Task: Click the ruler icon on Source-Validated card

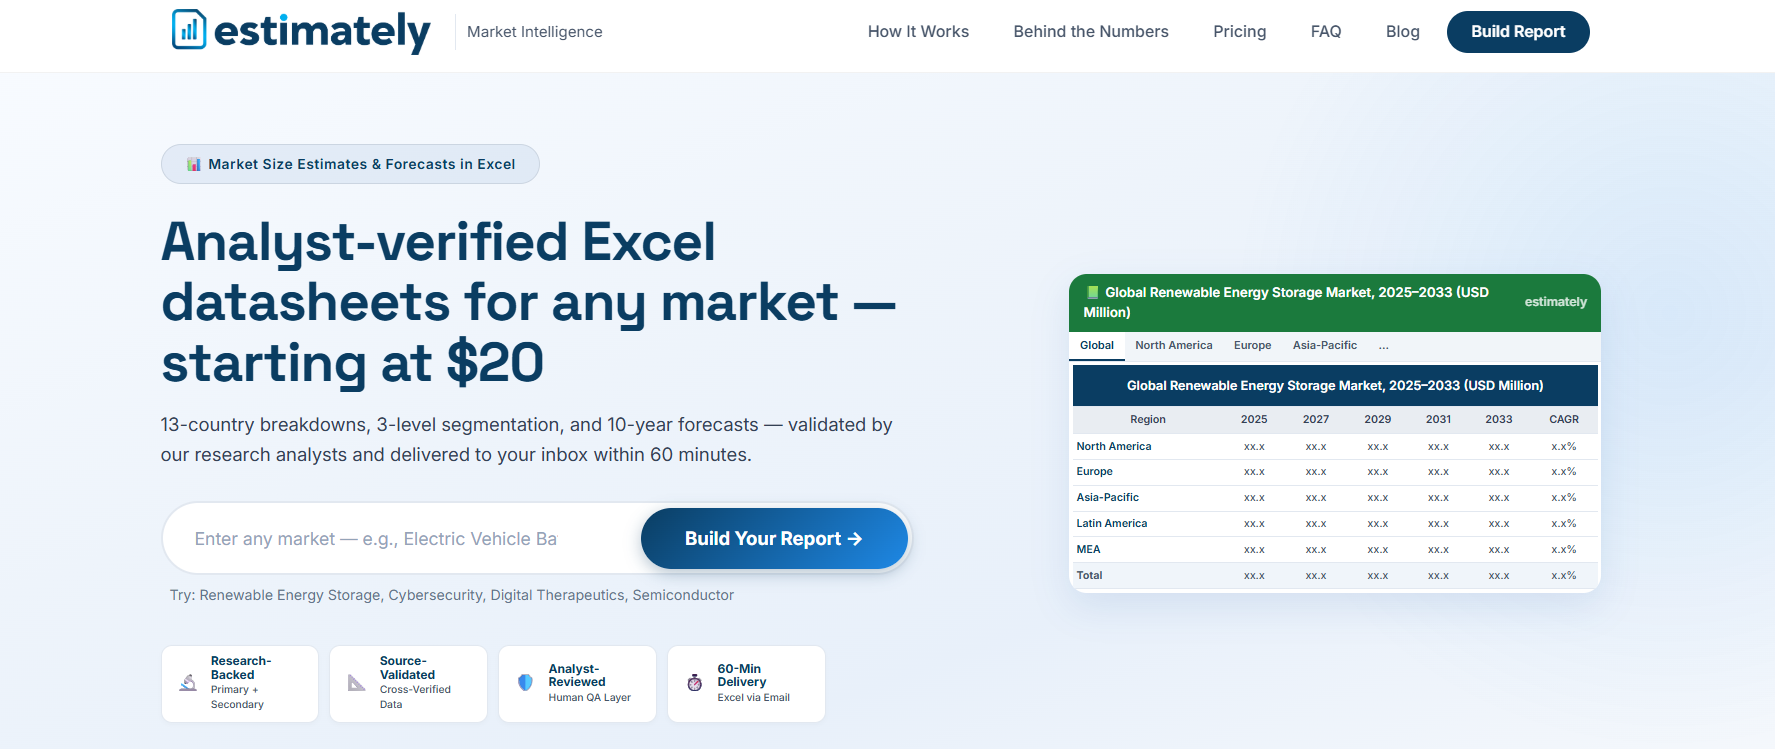Action: coord(357,683)
